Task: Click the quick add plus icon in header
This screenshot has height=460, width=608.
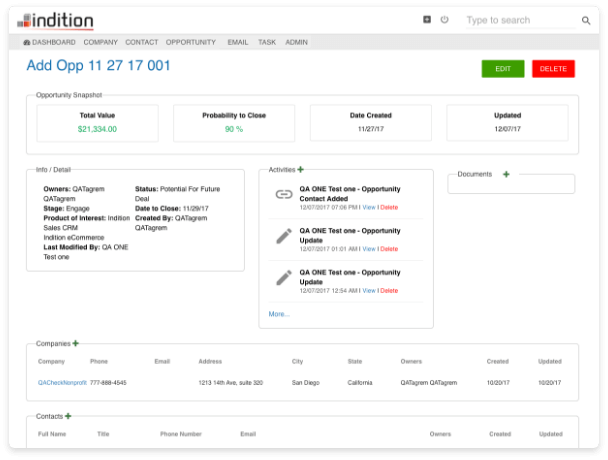Action: coord(427,19)
